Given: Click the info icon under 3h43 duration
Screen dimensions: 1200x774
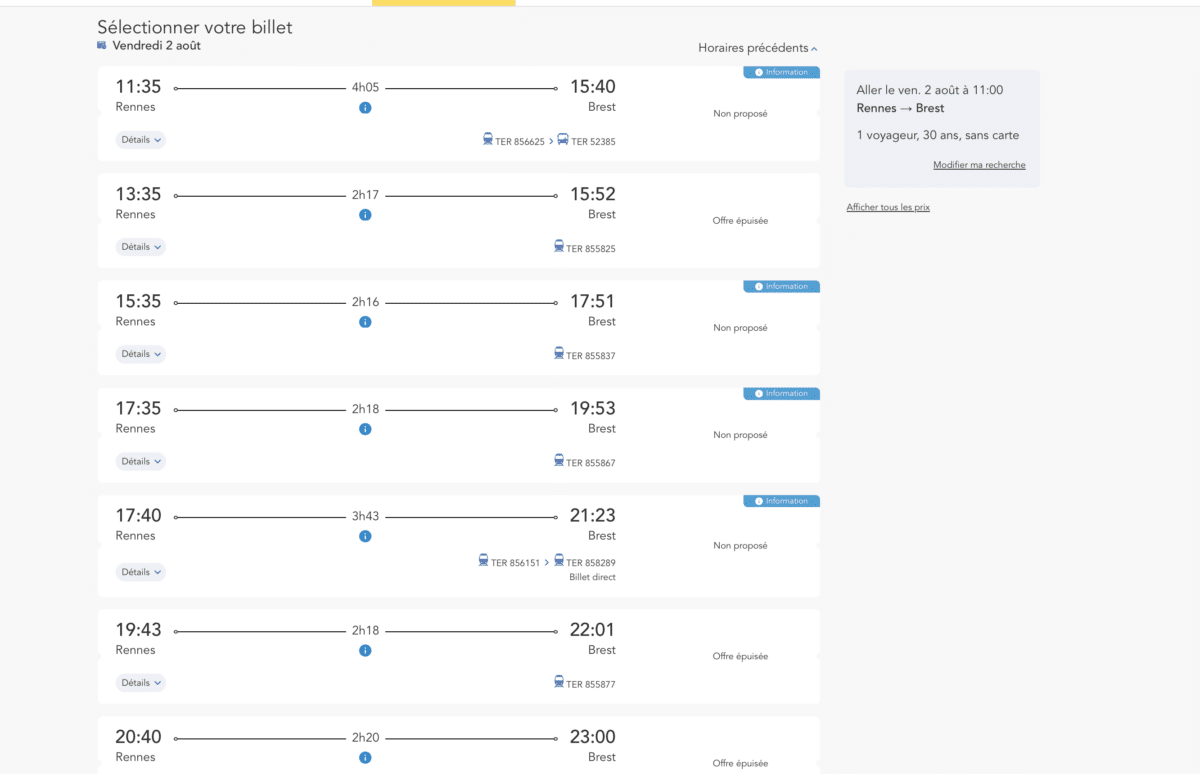Looking at the screenshot, I should point(365,536).
